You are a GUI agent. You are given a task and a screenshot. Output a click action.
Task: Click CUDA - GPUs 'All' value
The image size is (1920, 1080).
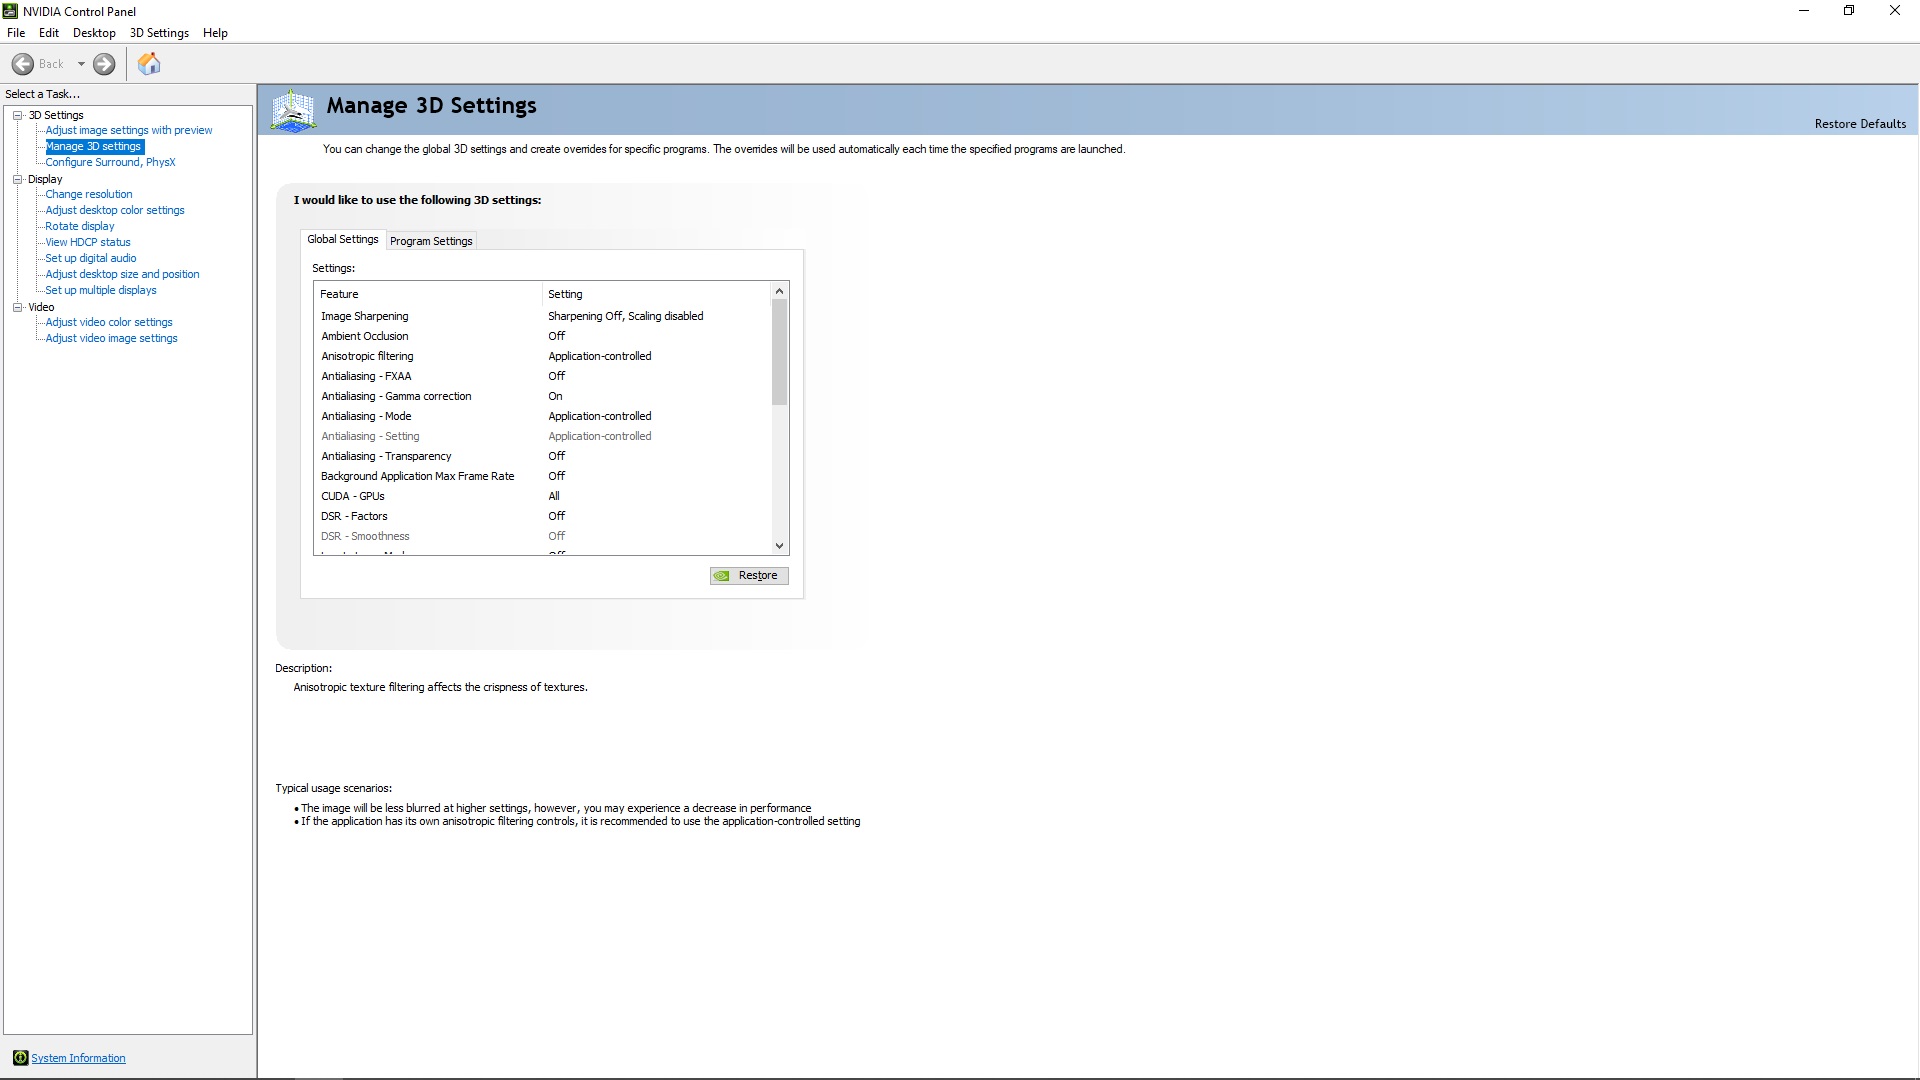point(554,496)
